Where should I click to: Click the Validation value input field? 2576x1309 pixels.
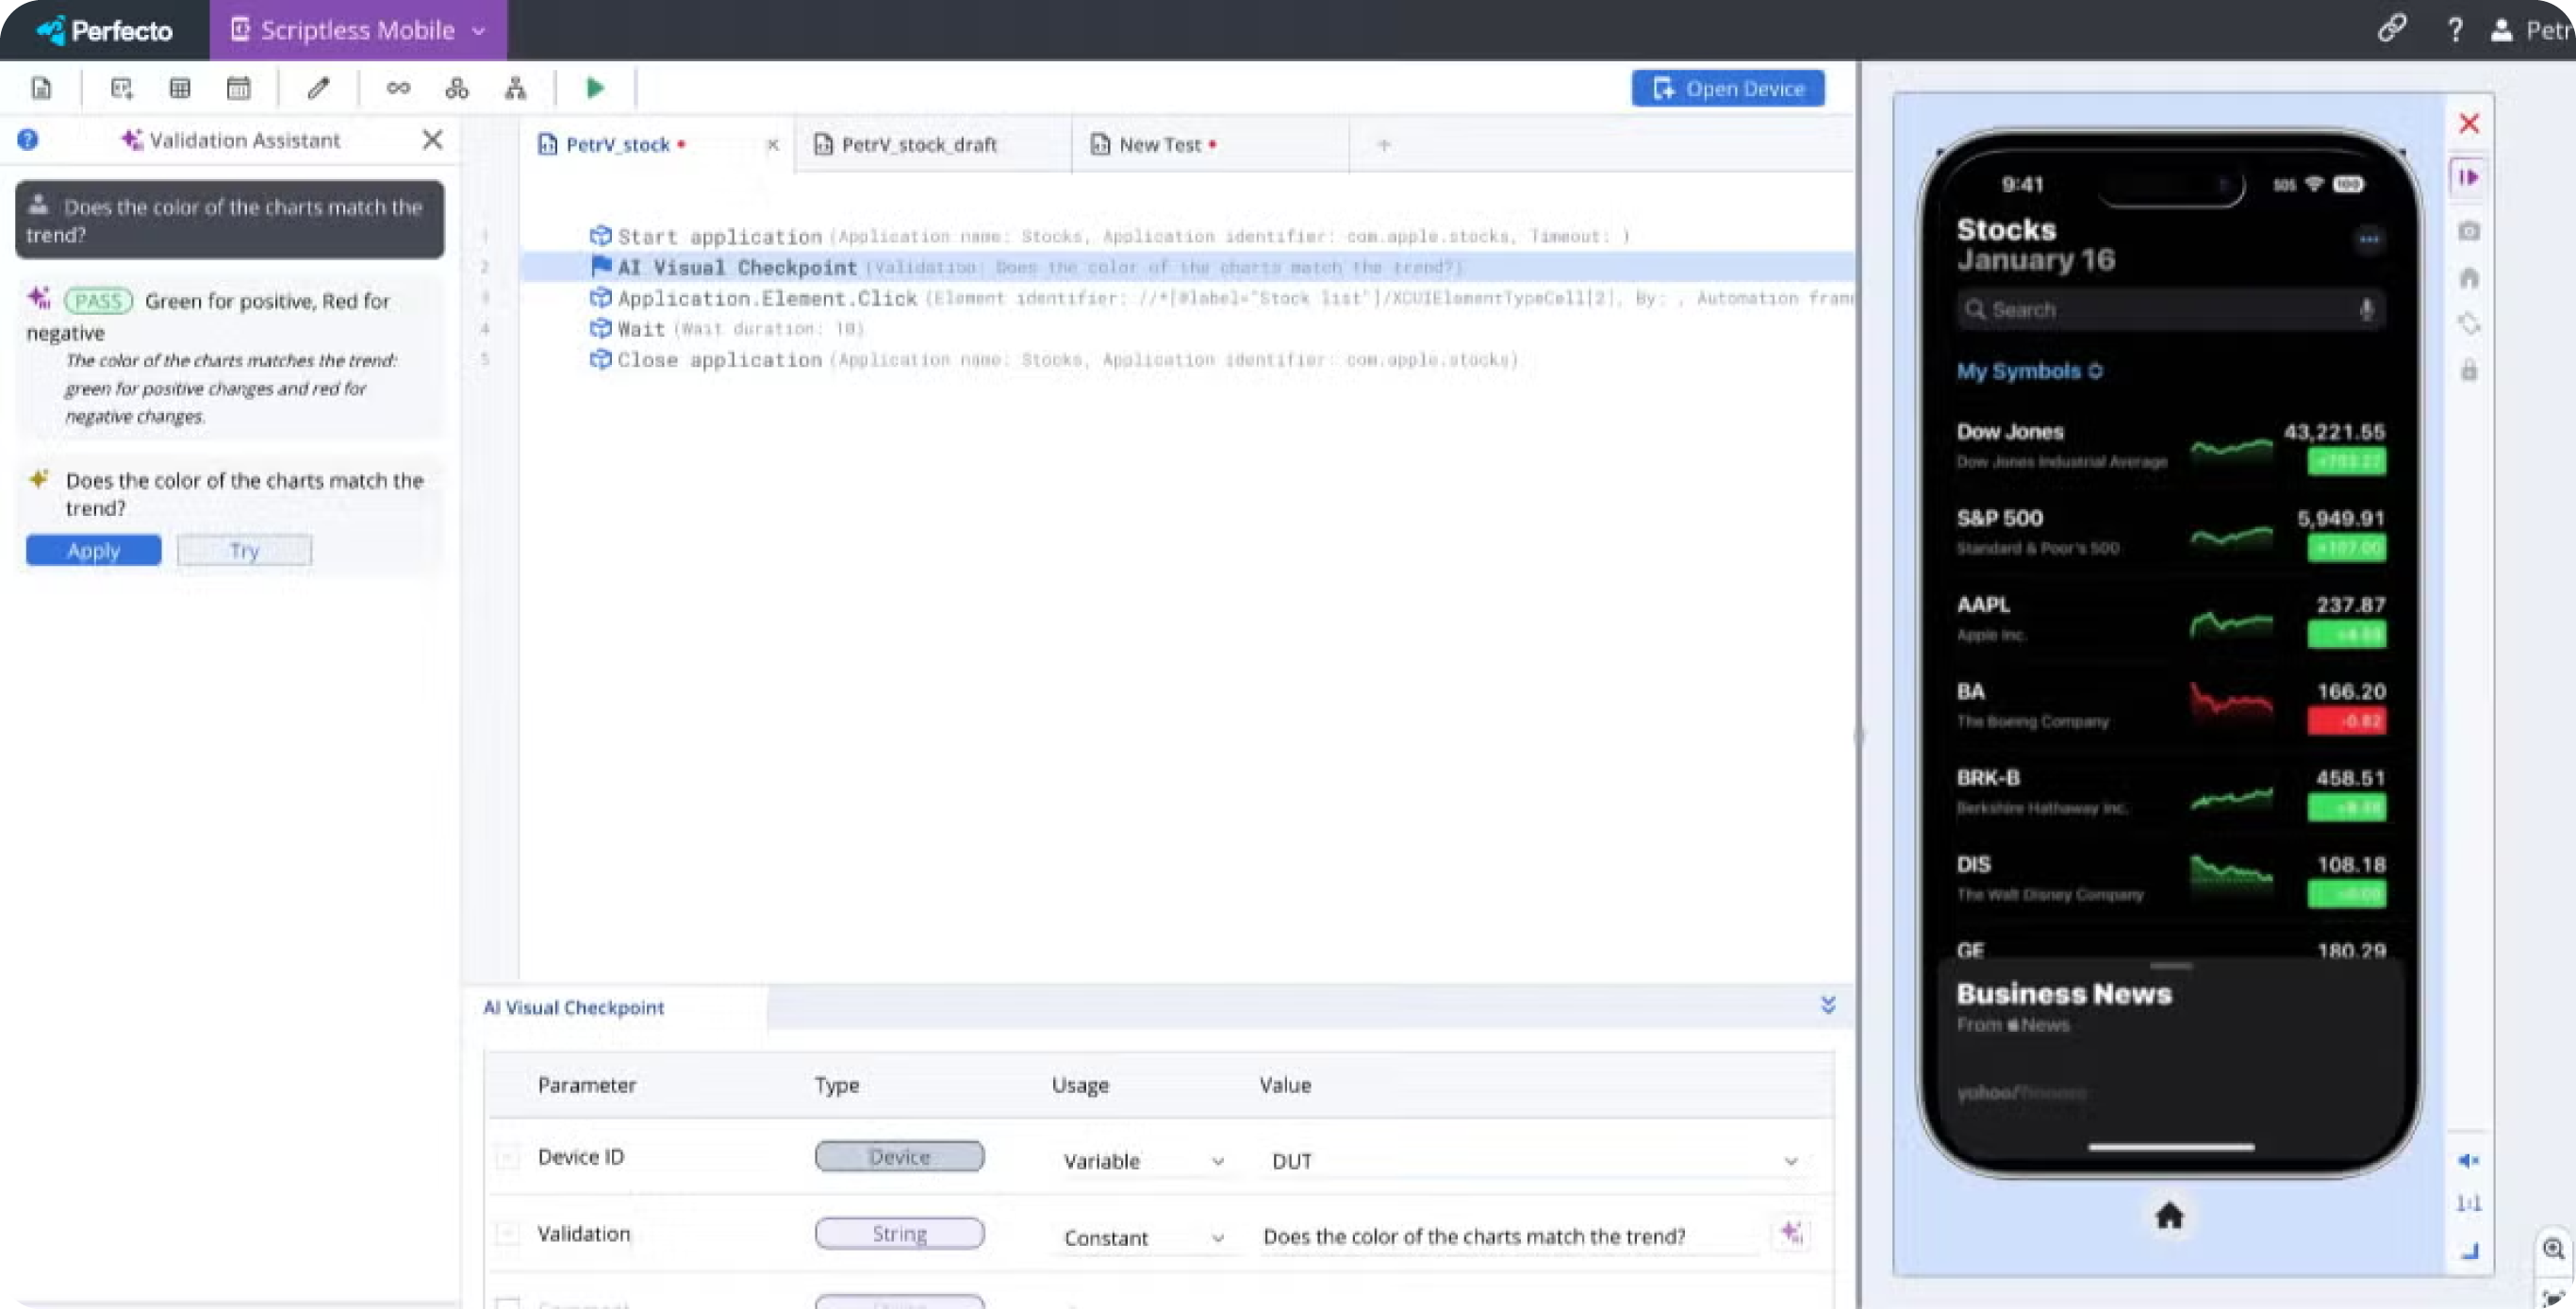[x=1508, y=1237]
